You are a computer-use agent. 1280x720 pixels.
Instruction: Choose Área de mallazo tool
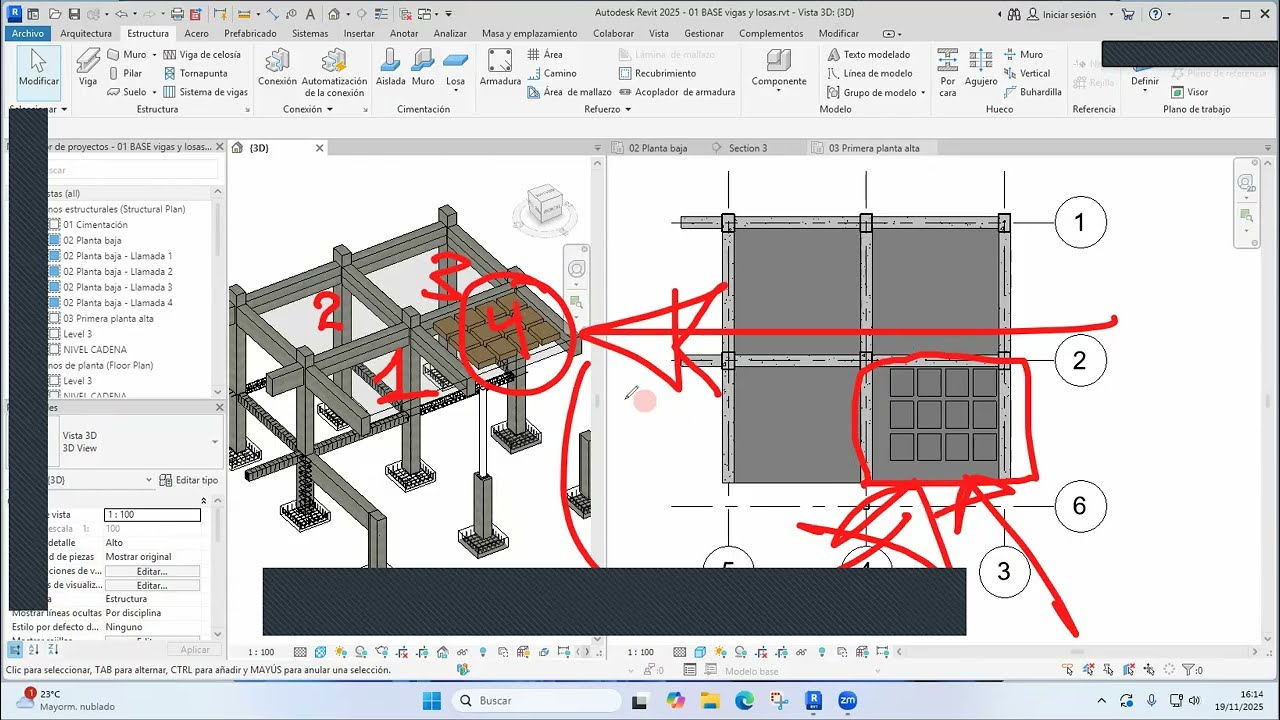(x=569, y=92)
